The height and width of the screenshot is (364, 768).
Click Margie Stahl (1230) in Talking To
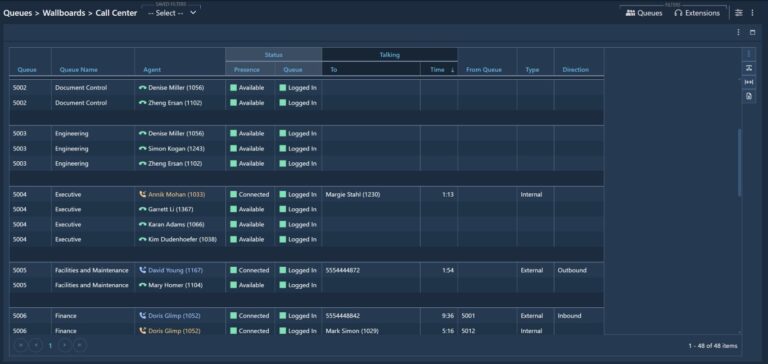click(x=353, y=194)
